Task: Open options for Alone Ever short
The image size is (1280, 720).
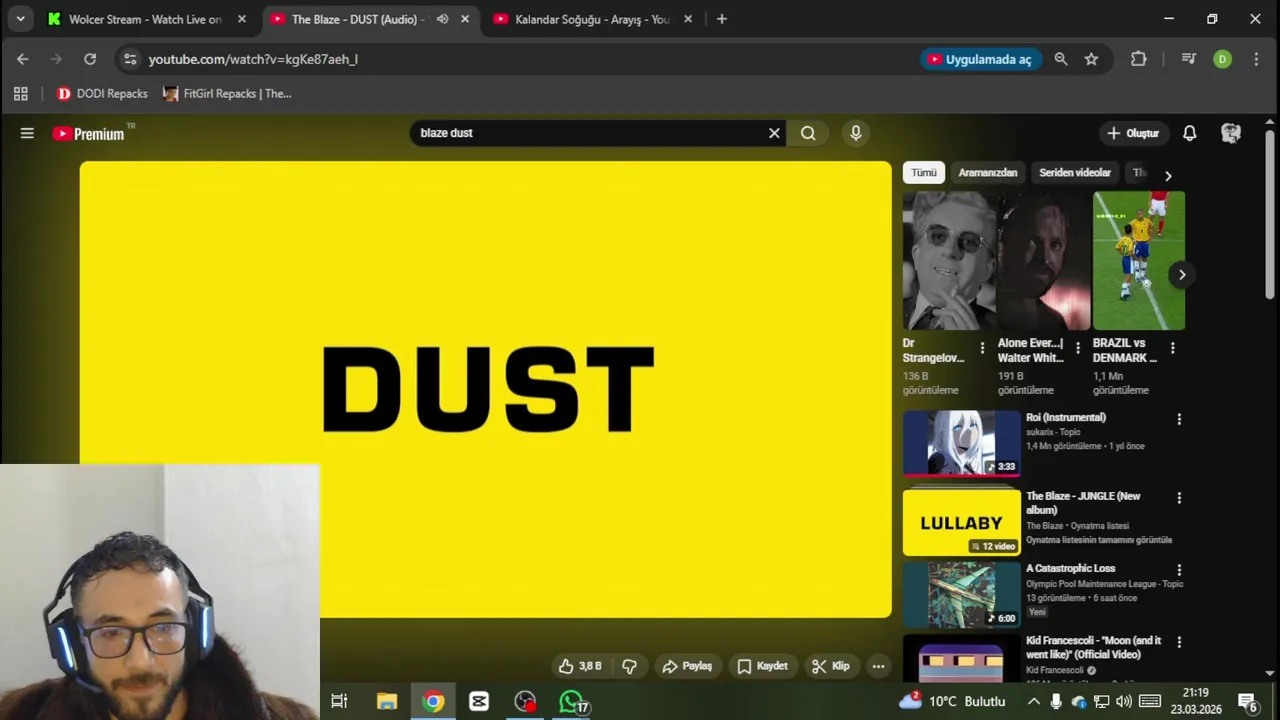Action: pos(1077,348)
